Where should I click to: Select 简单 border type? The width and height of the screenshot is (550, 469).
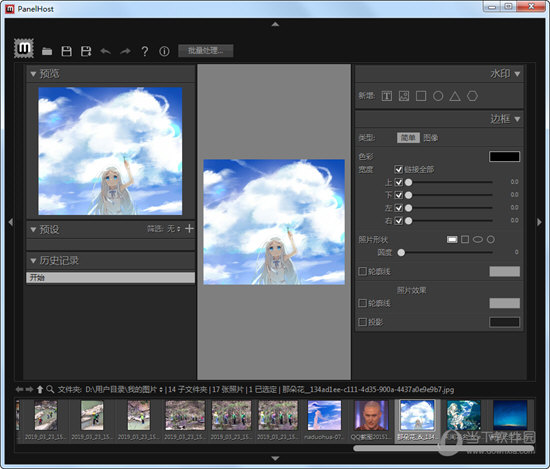click(408, 138)
